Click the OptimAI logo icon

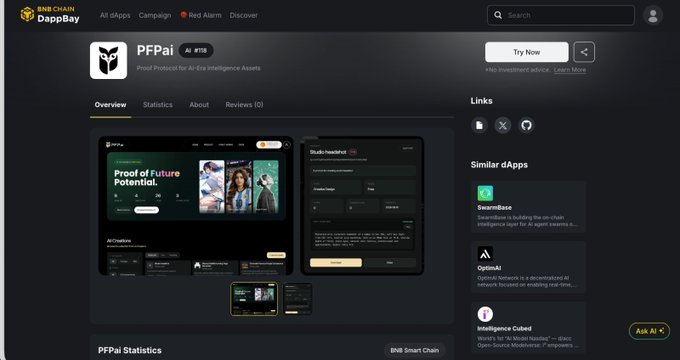point(485,254)
